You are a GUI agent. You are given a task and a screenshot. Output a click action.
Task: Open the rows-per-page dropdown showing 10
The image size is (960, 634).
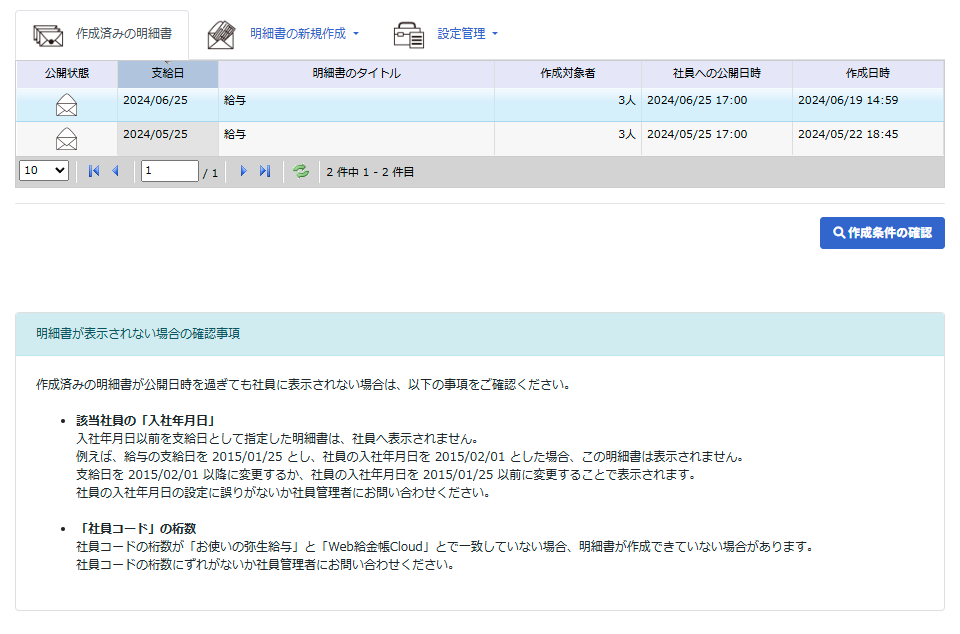point(44,171)
